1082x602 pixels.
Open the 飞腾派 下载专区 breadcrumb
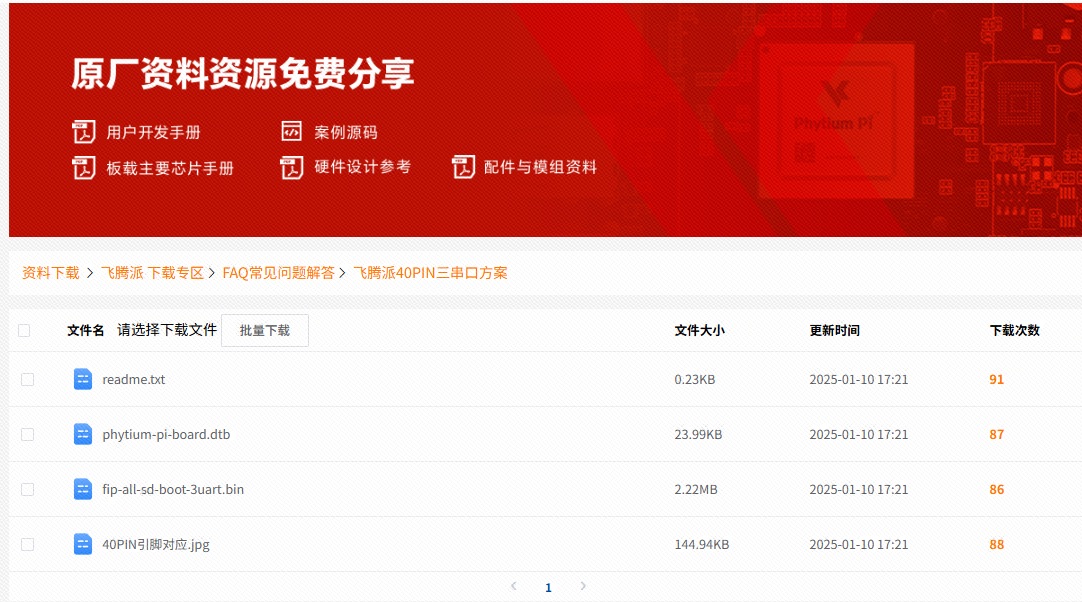coord(153,273)
